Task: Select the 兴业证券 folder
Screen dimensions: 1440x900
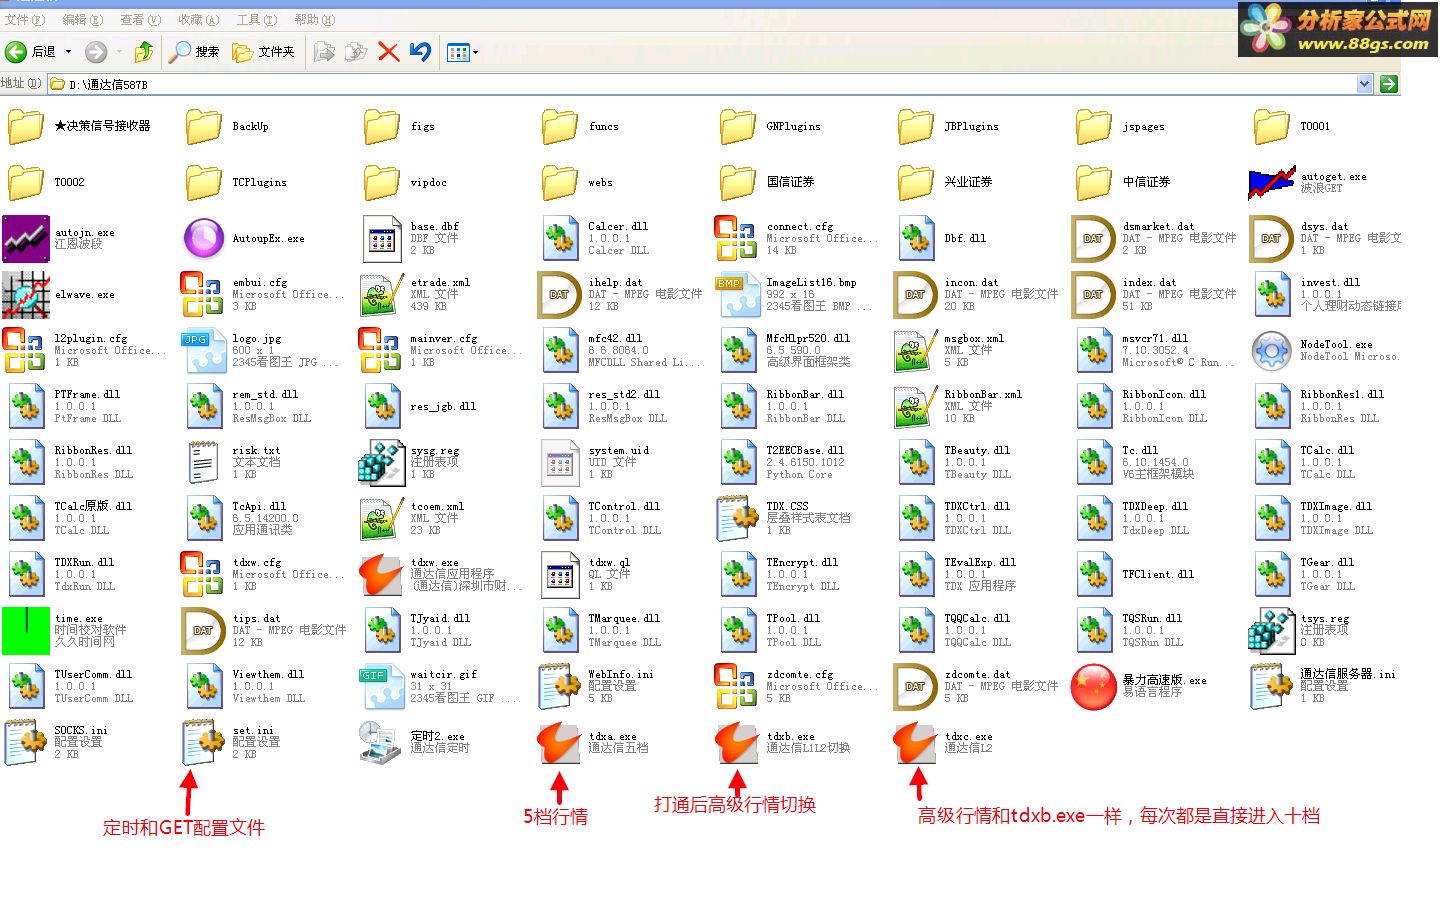Action: pyautogui.click(x=915, y=182)
